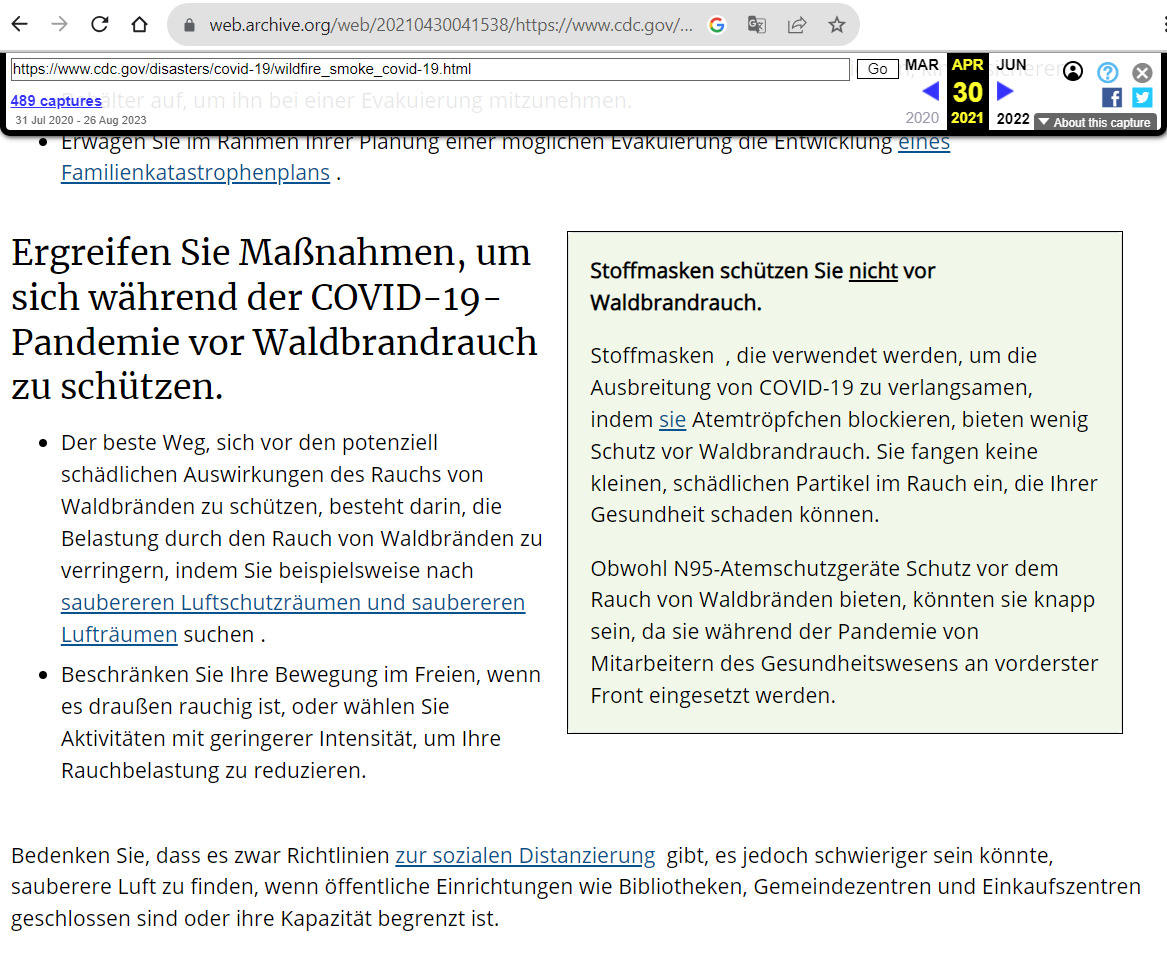
Task: Open Wayback Machine help question icon
Action: click(x=1107, y=72)
